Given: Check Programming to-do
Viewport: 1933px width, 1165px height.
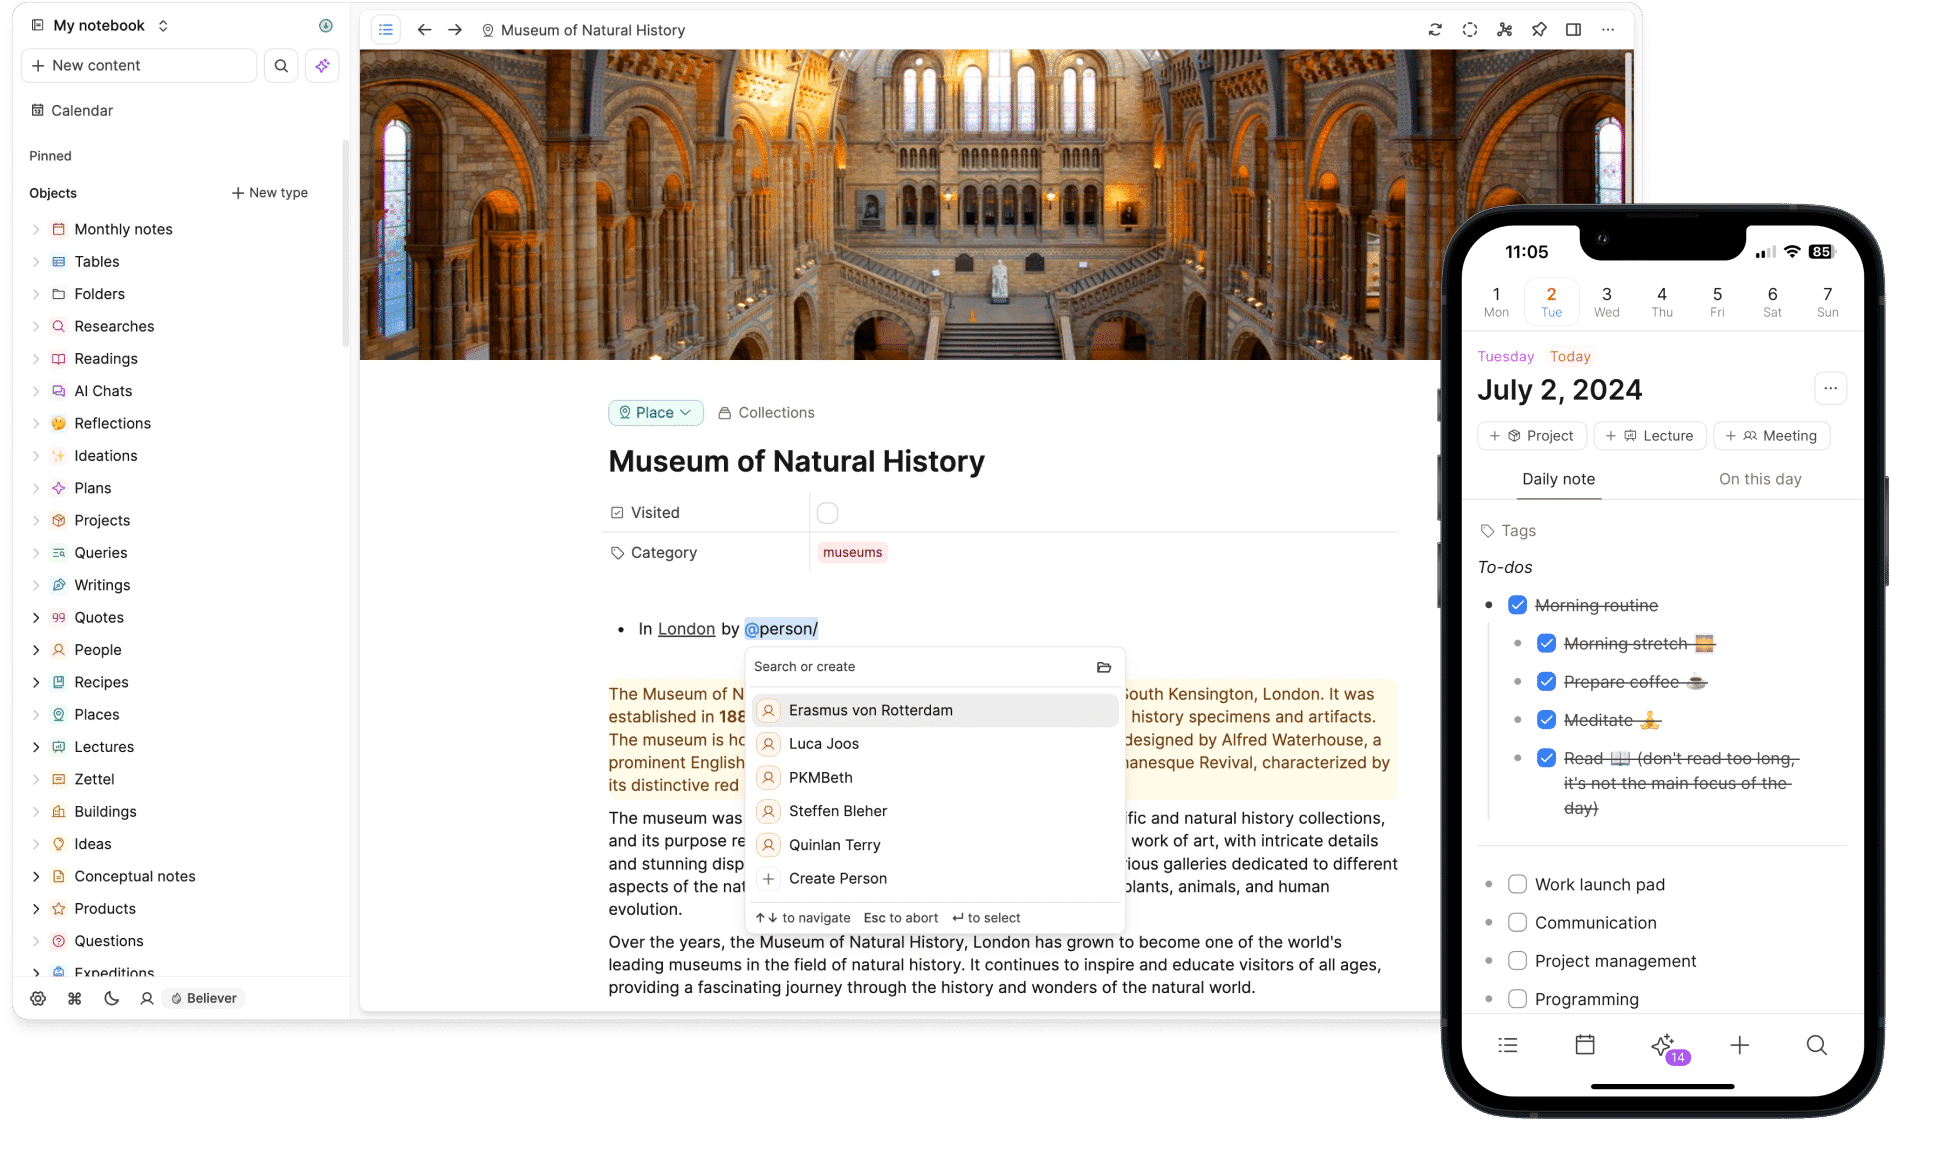Looking at the screenshot, I should (1517, 998).
